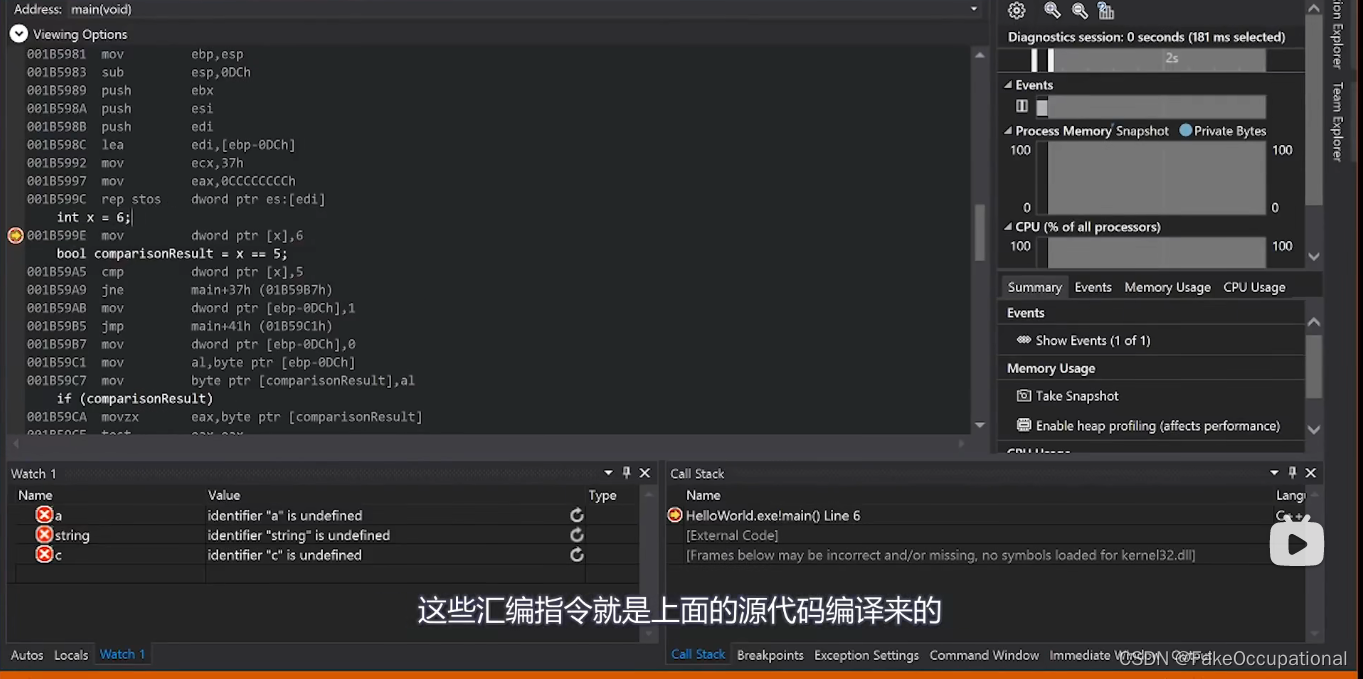The width and height of the screenshot is (1363, 679).
Task: Pin the Call Stack window
Action: tap(1292, 472)
